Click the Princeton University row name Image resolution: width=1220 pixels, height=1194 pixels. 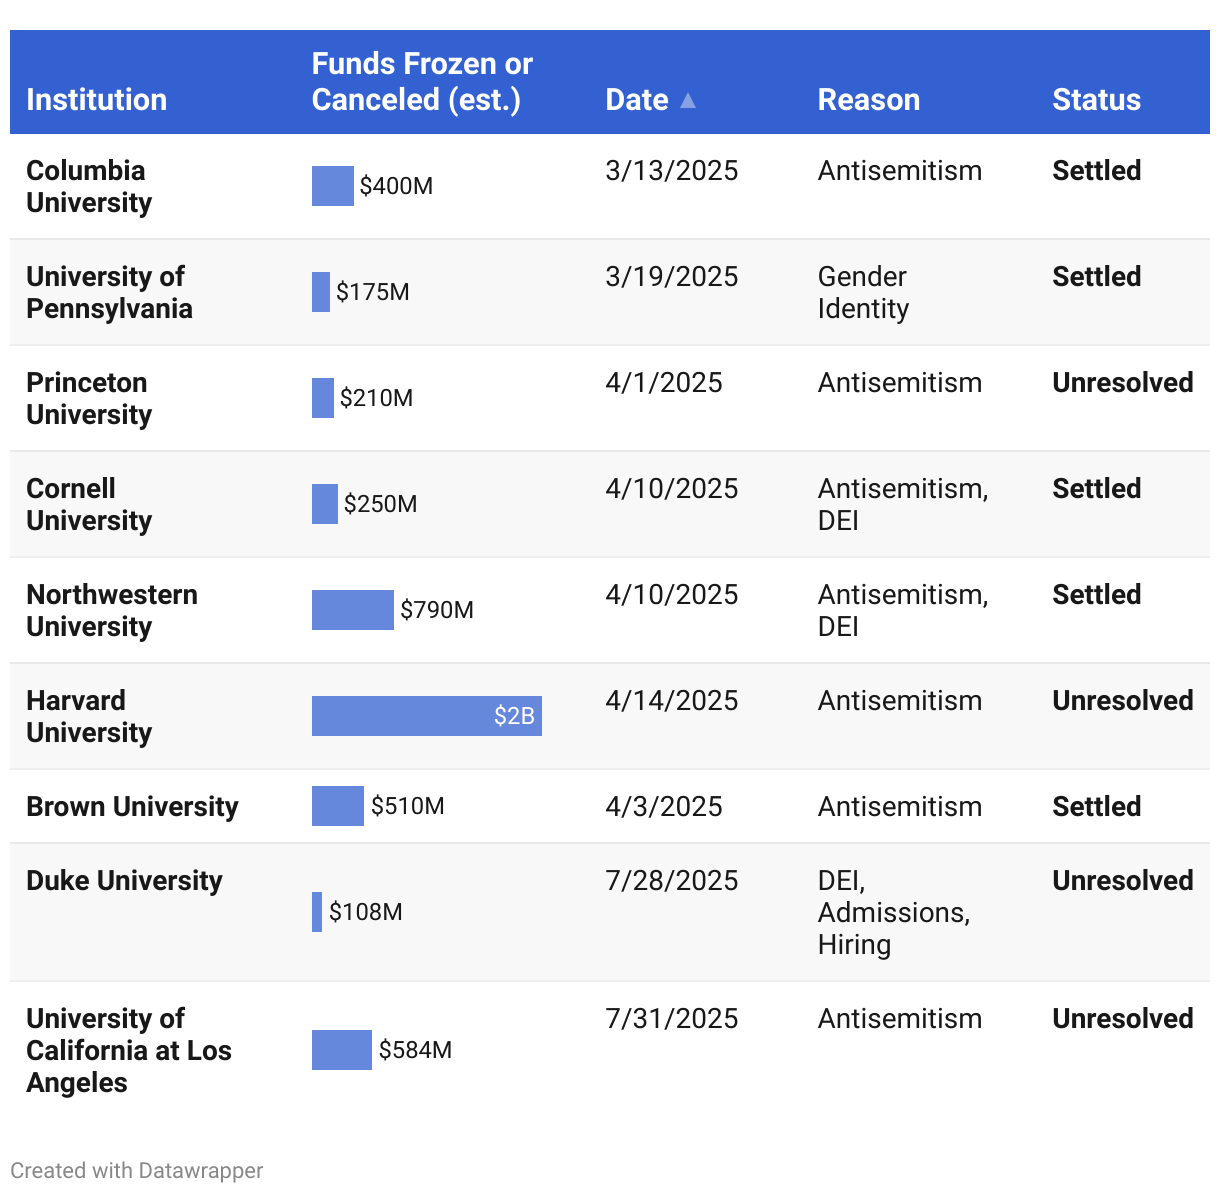(89, 398)
